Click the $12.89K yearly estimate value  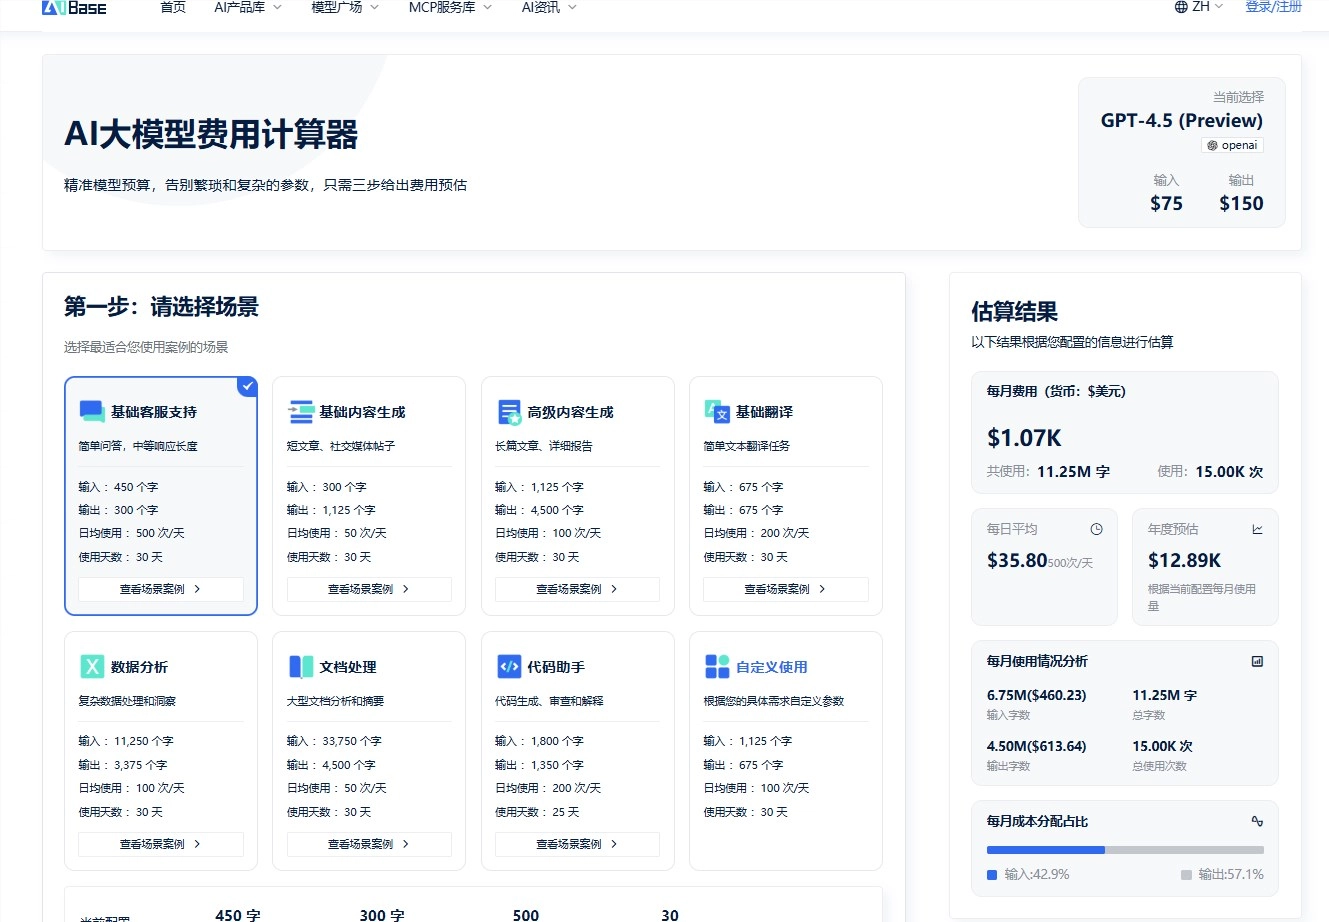coord(1184,560)
